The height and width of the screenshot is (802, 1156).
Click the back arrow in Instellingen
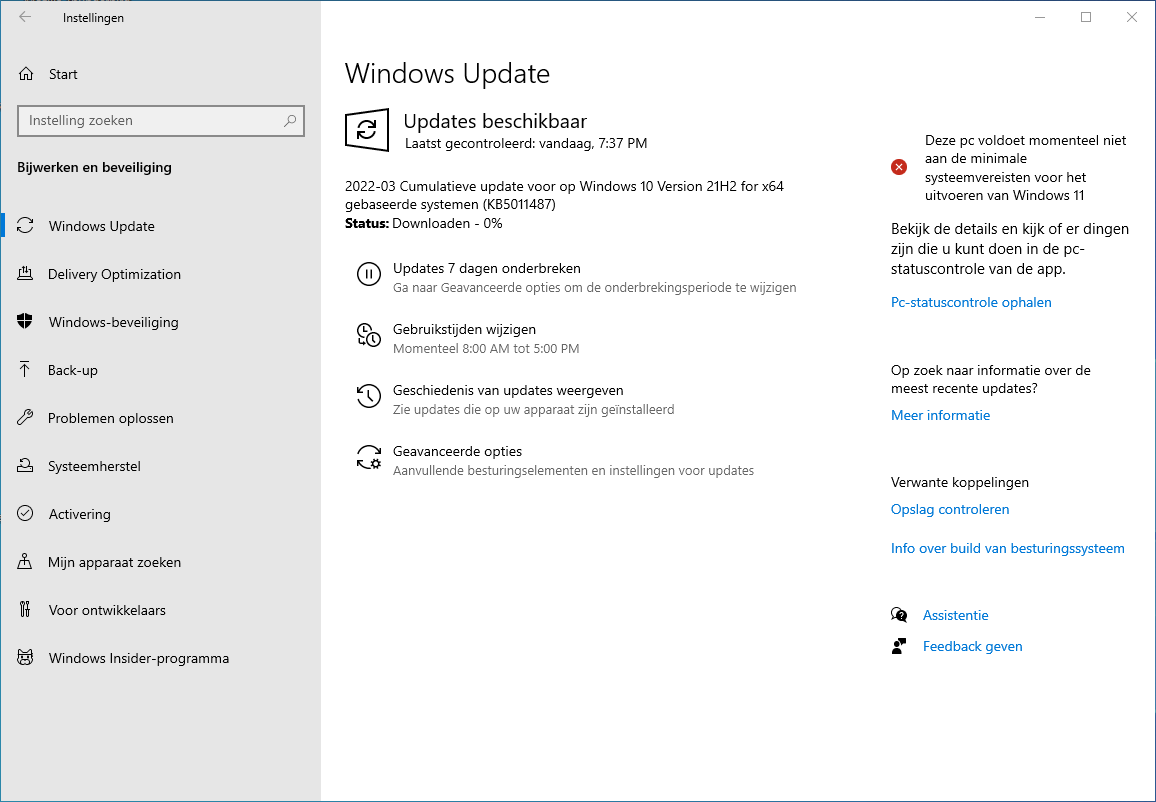click(25, 17)
